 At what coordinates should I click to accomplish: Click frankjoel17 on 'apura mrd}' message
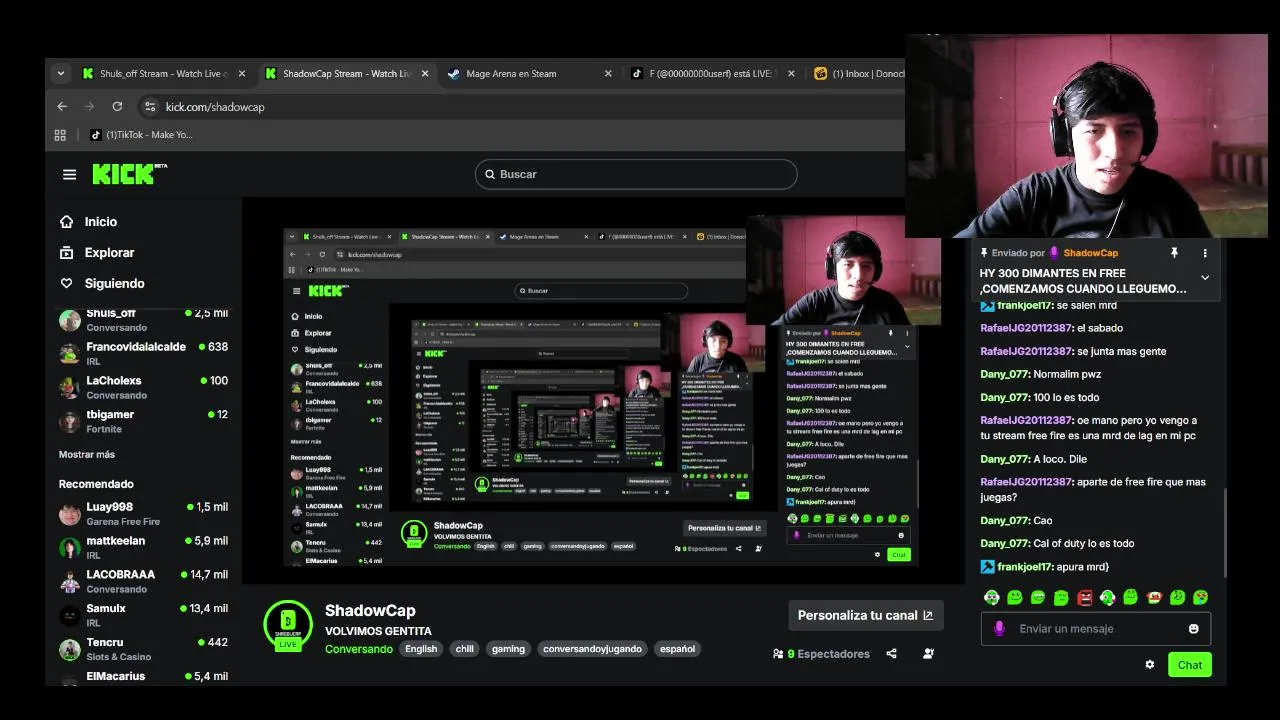click(x=1025, y=567)
